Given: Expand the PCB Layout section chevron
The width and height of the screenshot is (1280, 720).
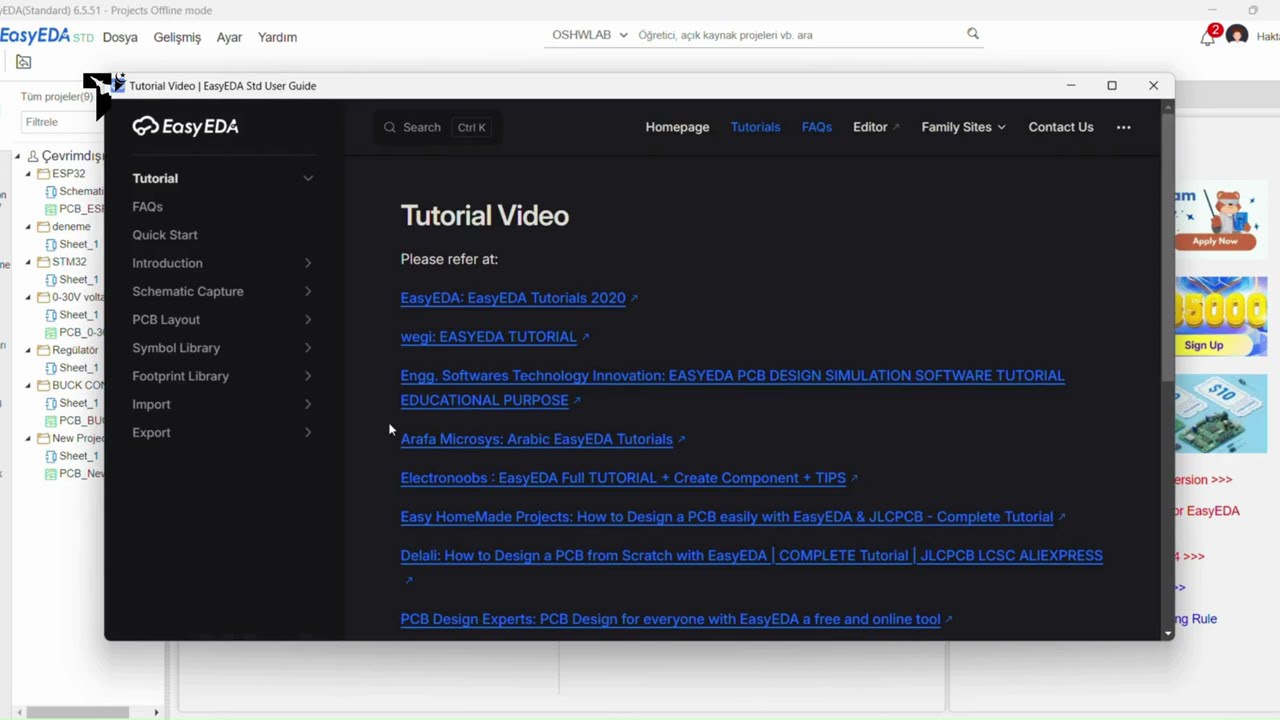Looking at the screenshot, I should tap(308, 319).
